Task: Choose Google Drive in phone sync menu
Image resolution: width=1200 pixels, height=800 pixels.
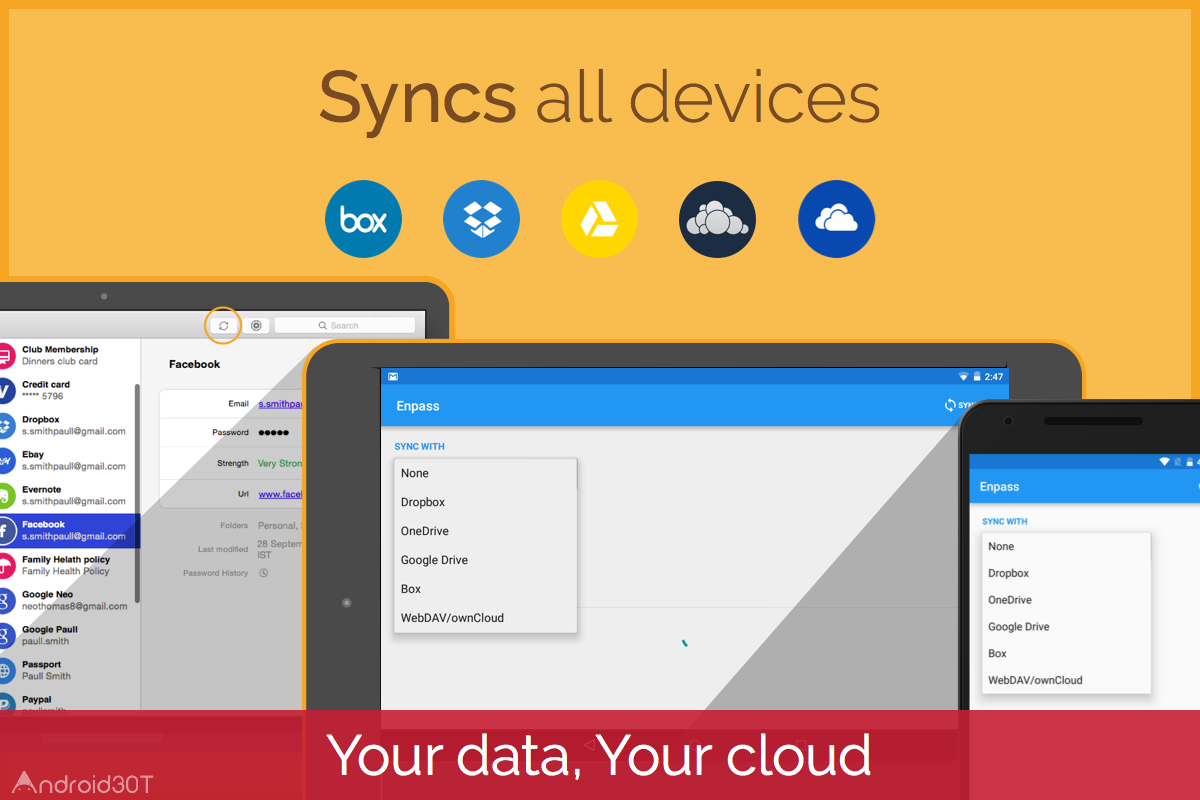Action: pyautogui.click(x=1067, y=627)
